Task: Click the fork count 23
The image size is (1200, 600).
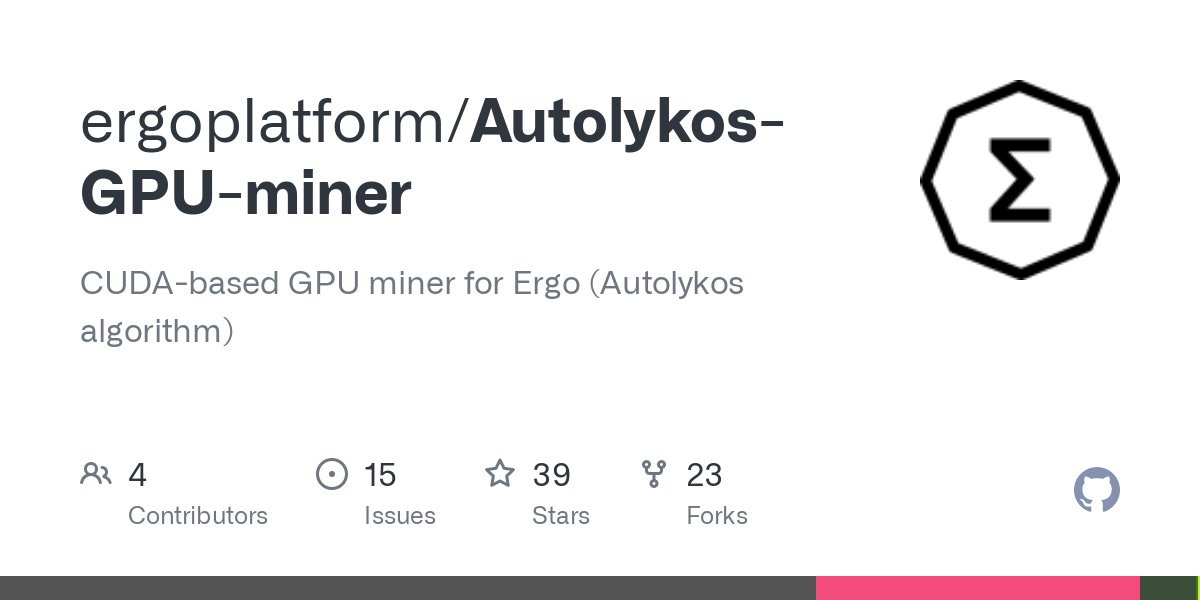Action: [704, 475]
